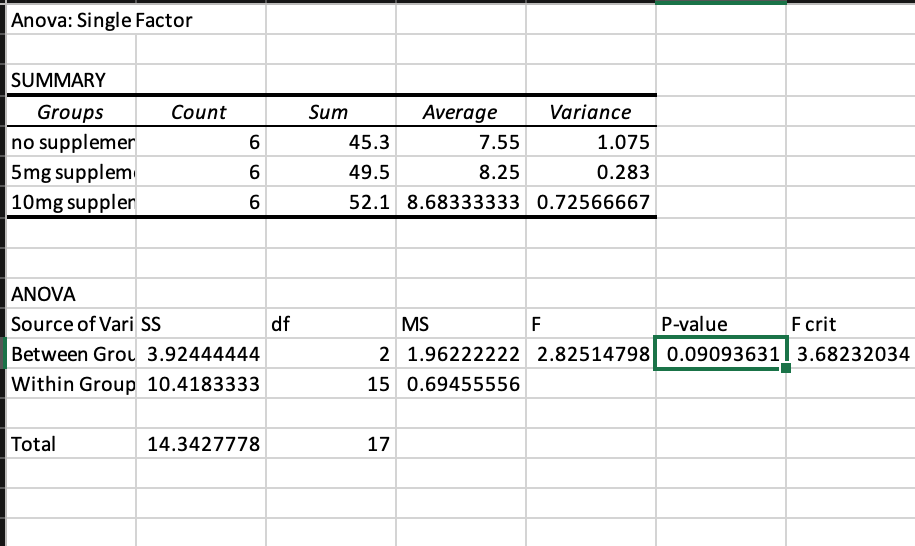
Task: Select the P-value cell 0.09093631
Action: (x=721, y=353)
